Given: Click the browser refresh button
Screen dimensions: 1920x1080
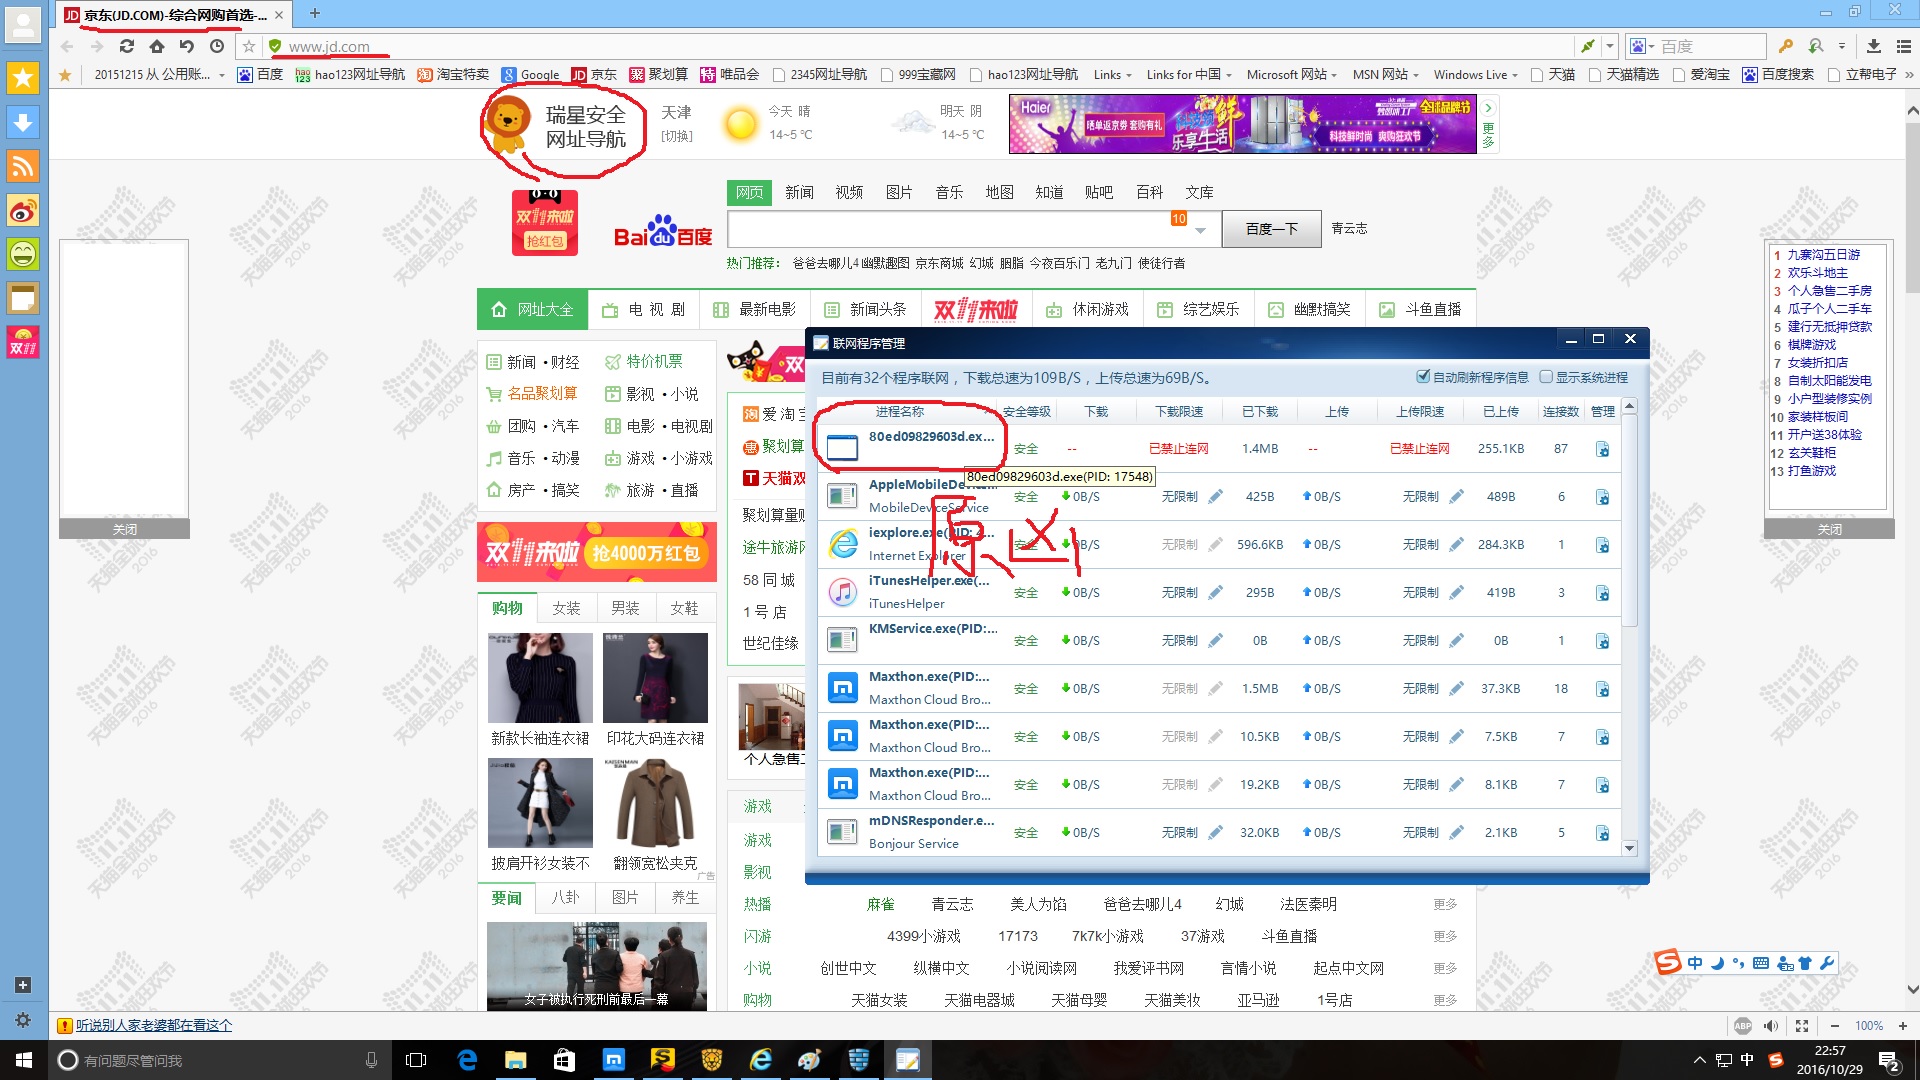Looking at the screenshot, I should (x=126, y=46).
